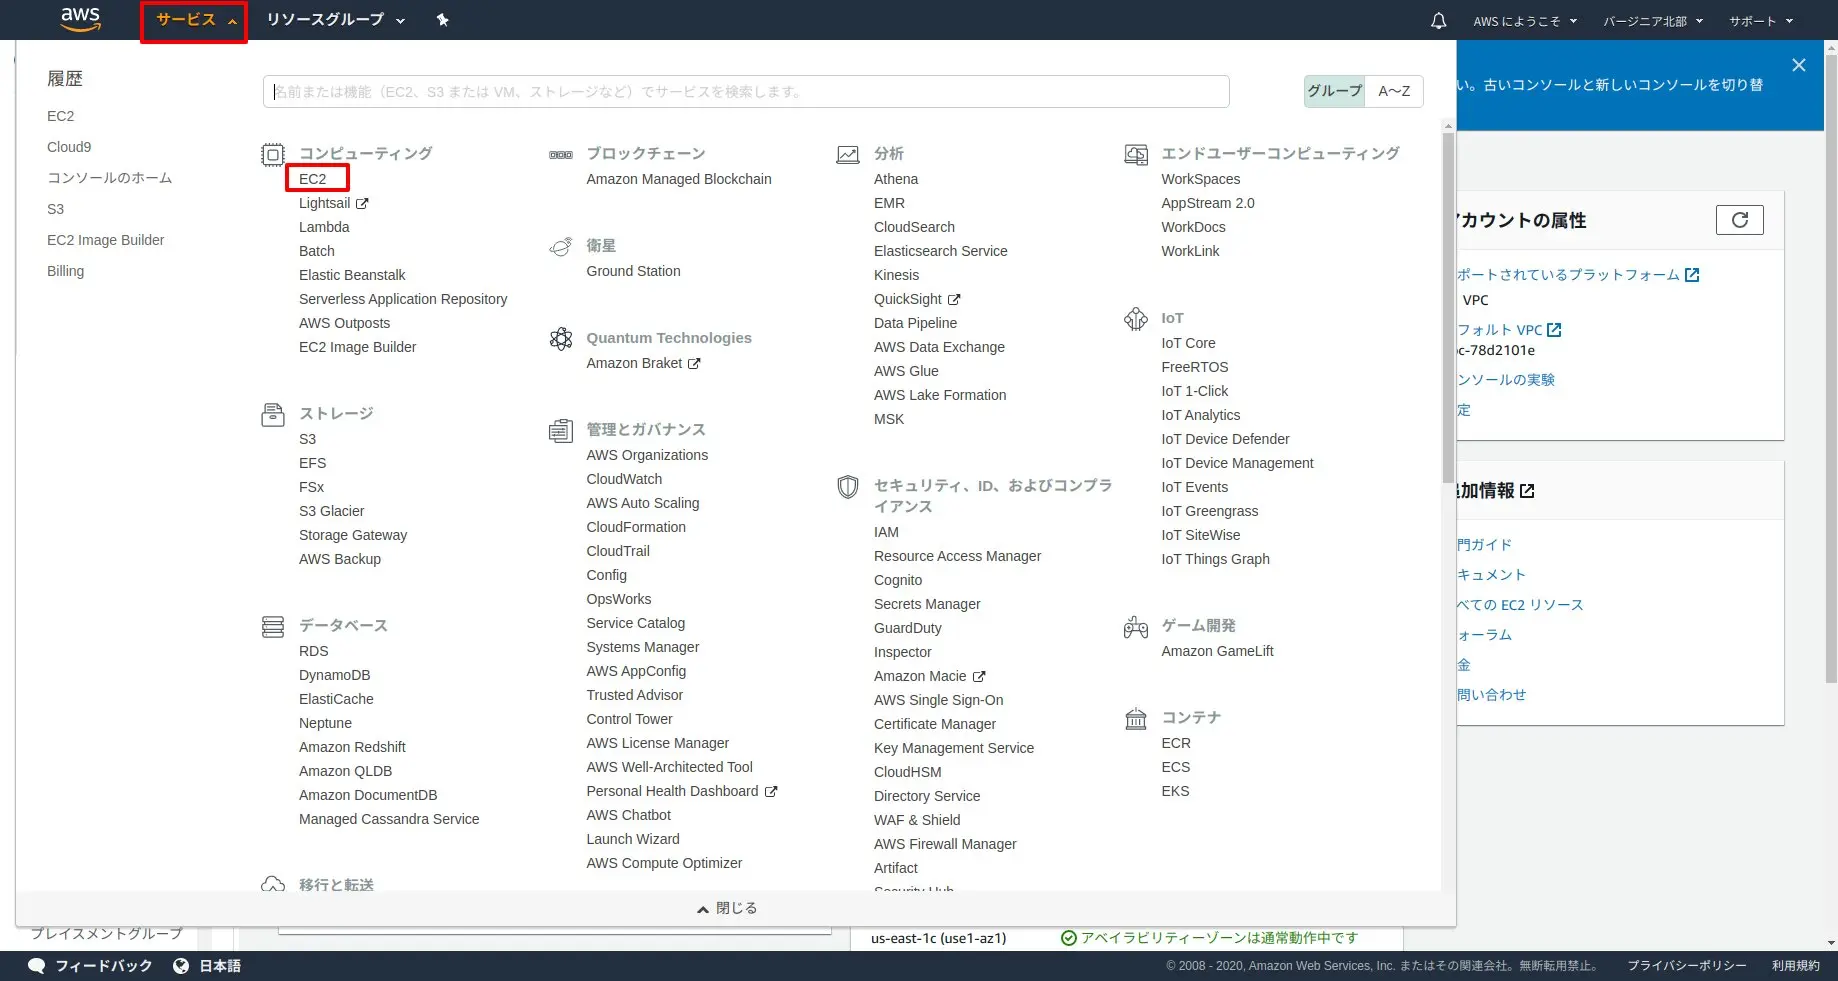Image resolution: width=1838 pixels, height=981 pixels.
Task: Open Amazon Redshift service link
Action: [352, 747]
